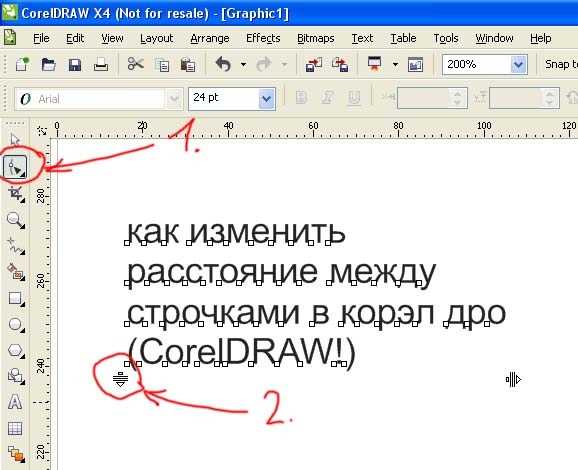Select the Zoom magnifier tool

point(16,220)
